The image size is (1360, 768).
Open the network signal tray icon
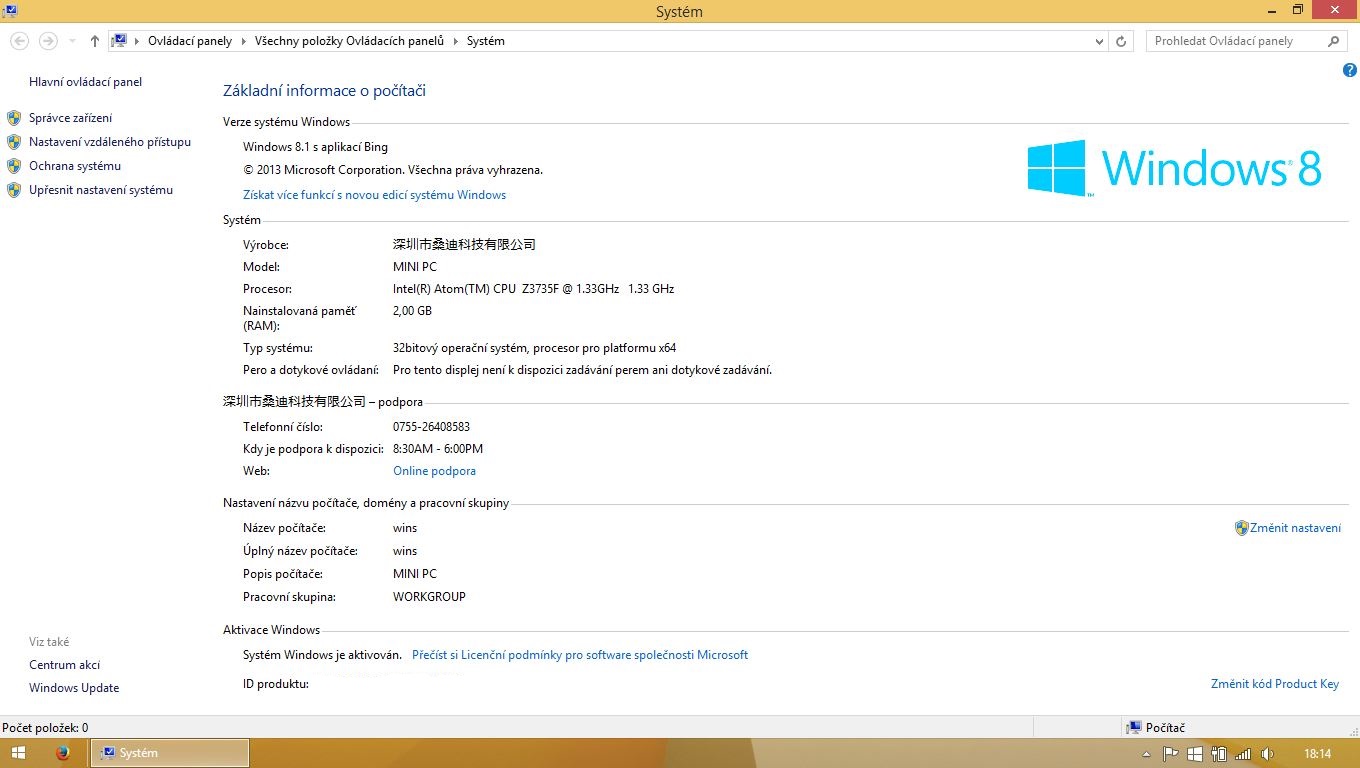1243,754
